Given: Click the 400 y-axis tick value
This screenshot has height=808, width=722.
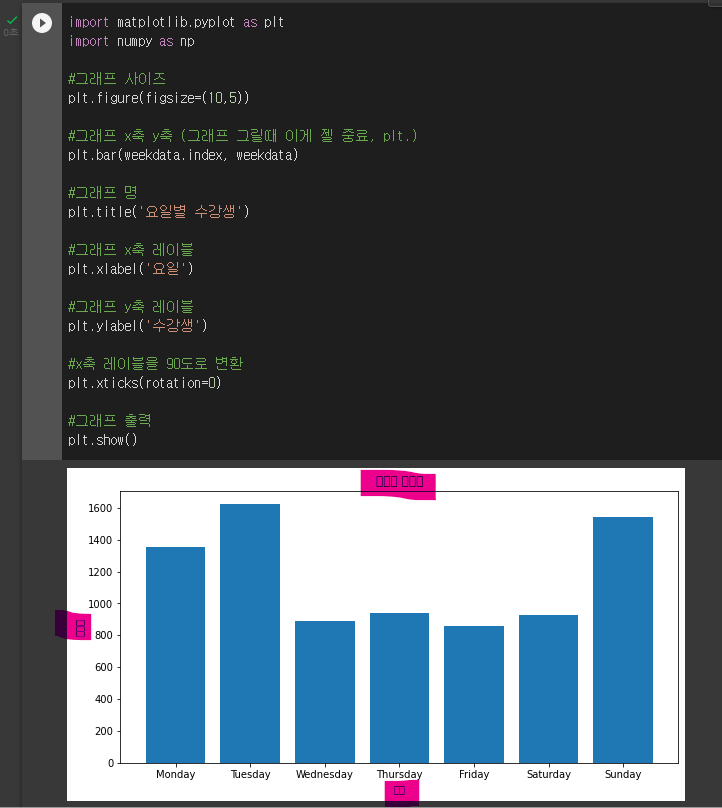Looking at the screenshot, I should pos(104,699).
